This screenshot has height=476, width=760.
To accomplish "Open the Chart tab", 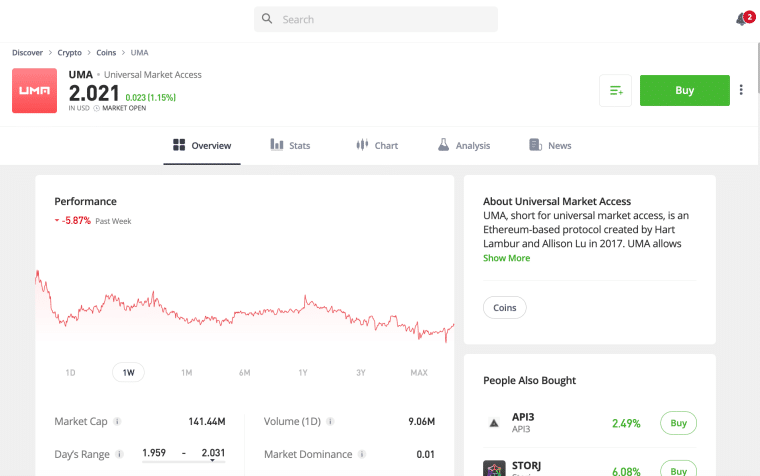I will (377, 145).
